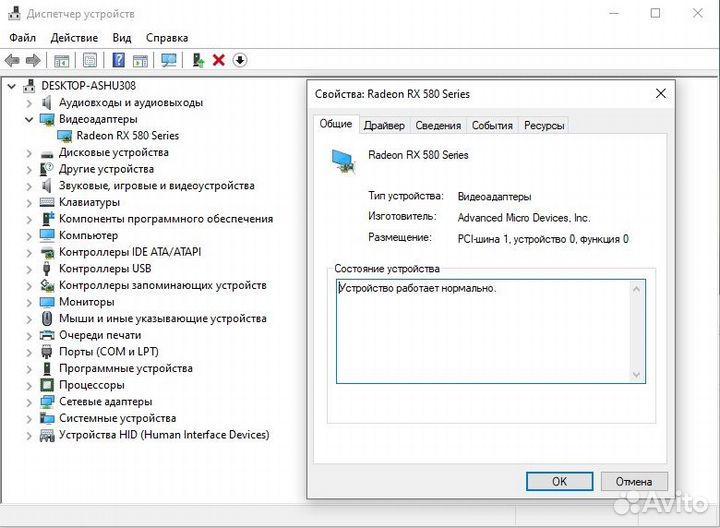720x528 pixels.
Task: Click the blue Help question-mark icon
Action: tap(118, 60)
